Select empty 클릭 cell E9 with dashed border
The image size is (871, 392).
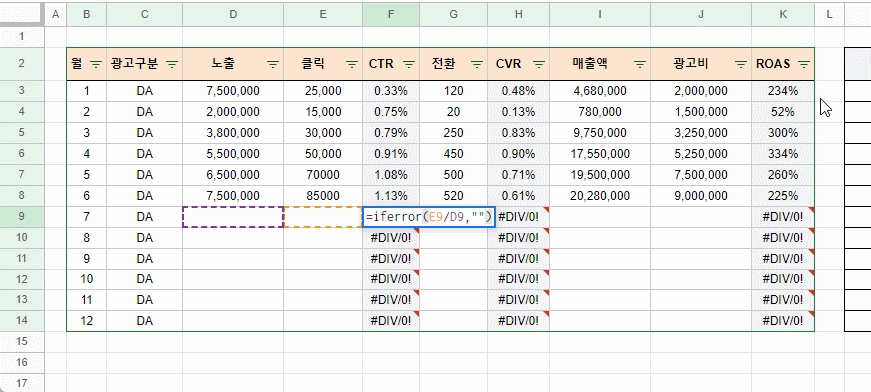click(x=323, y=217)
